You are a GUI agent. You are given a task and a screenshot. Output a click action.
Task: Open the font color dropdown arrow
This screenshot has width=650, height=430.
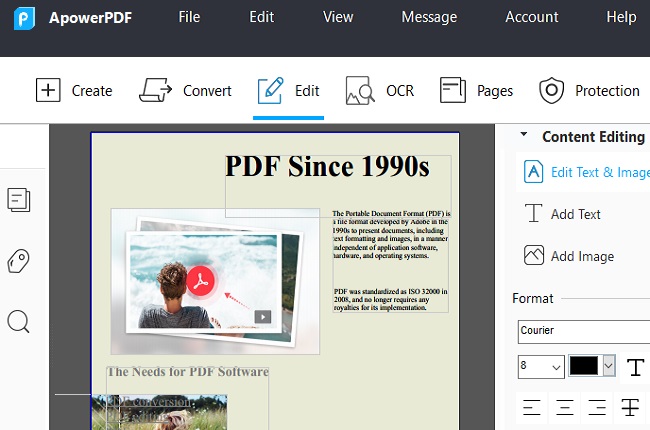click(x=609, y=366)
